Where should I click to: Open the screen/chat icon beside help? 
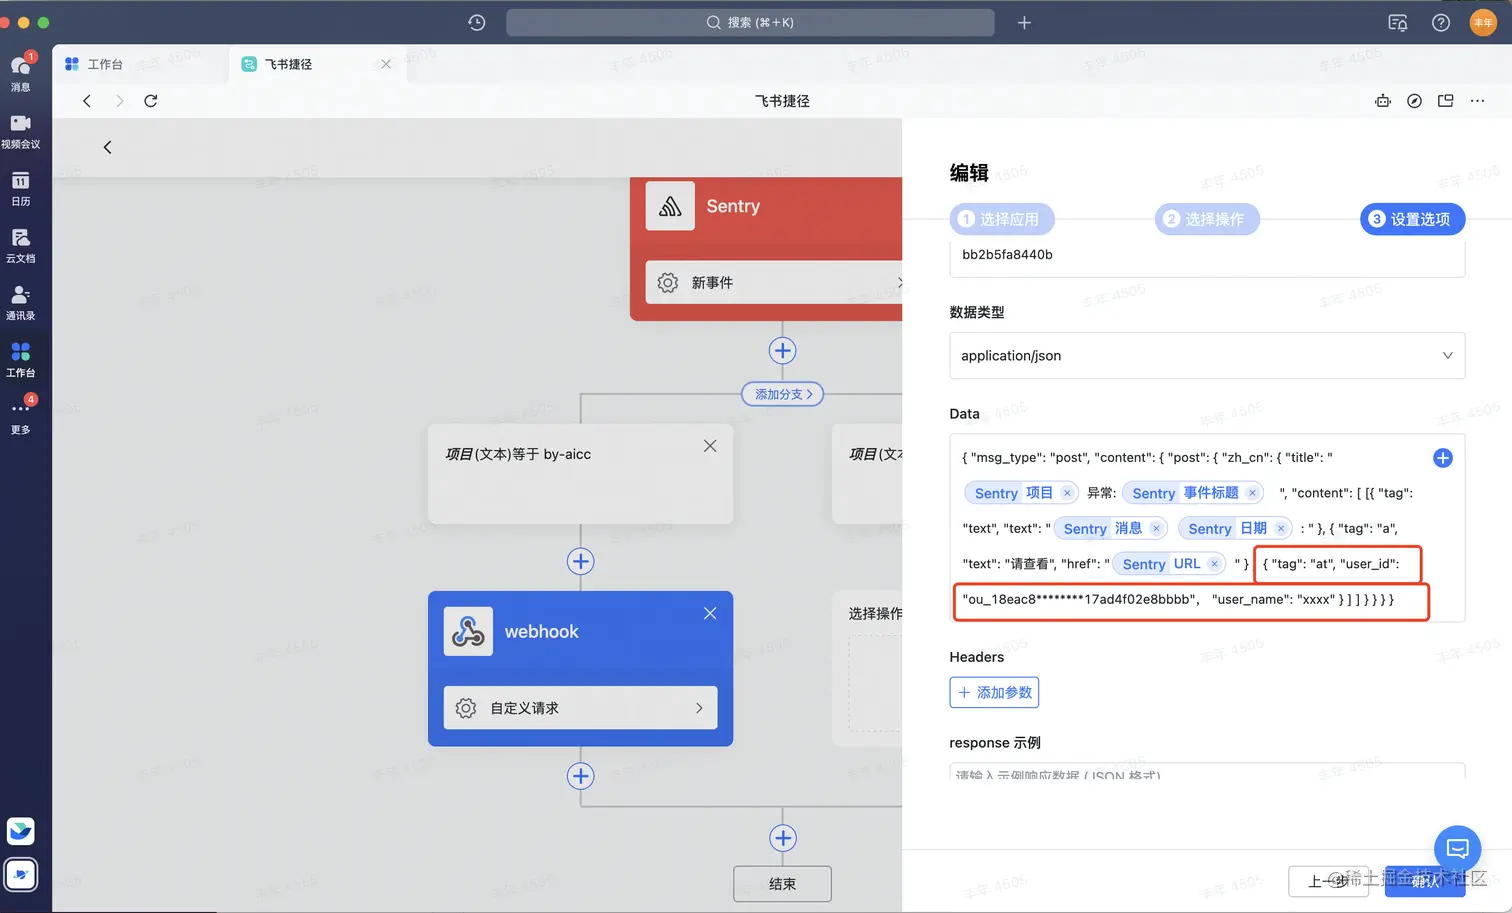1398,22
